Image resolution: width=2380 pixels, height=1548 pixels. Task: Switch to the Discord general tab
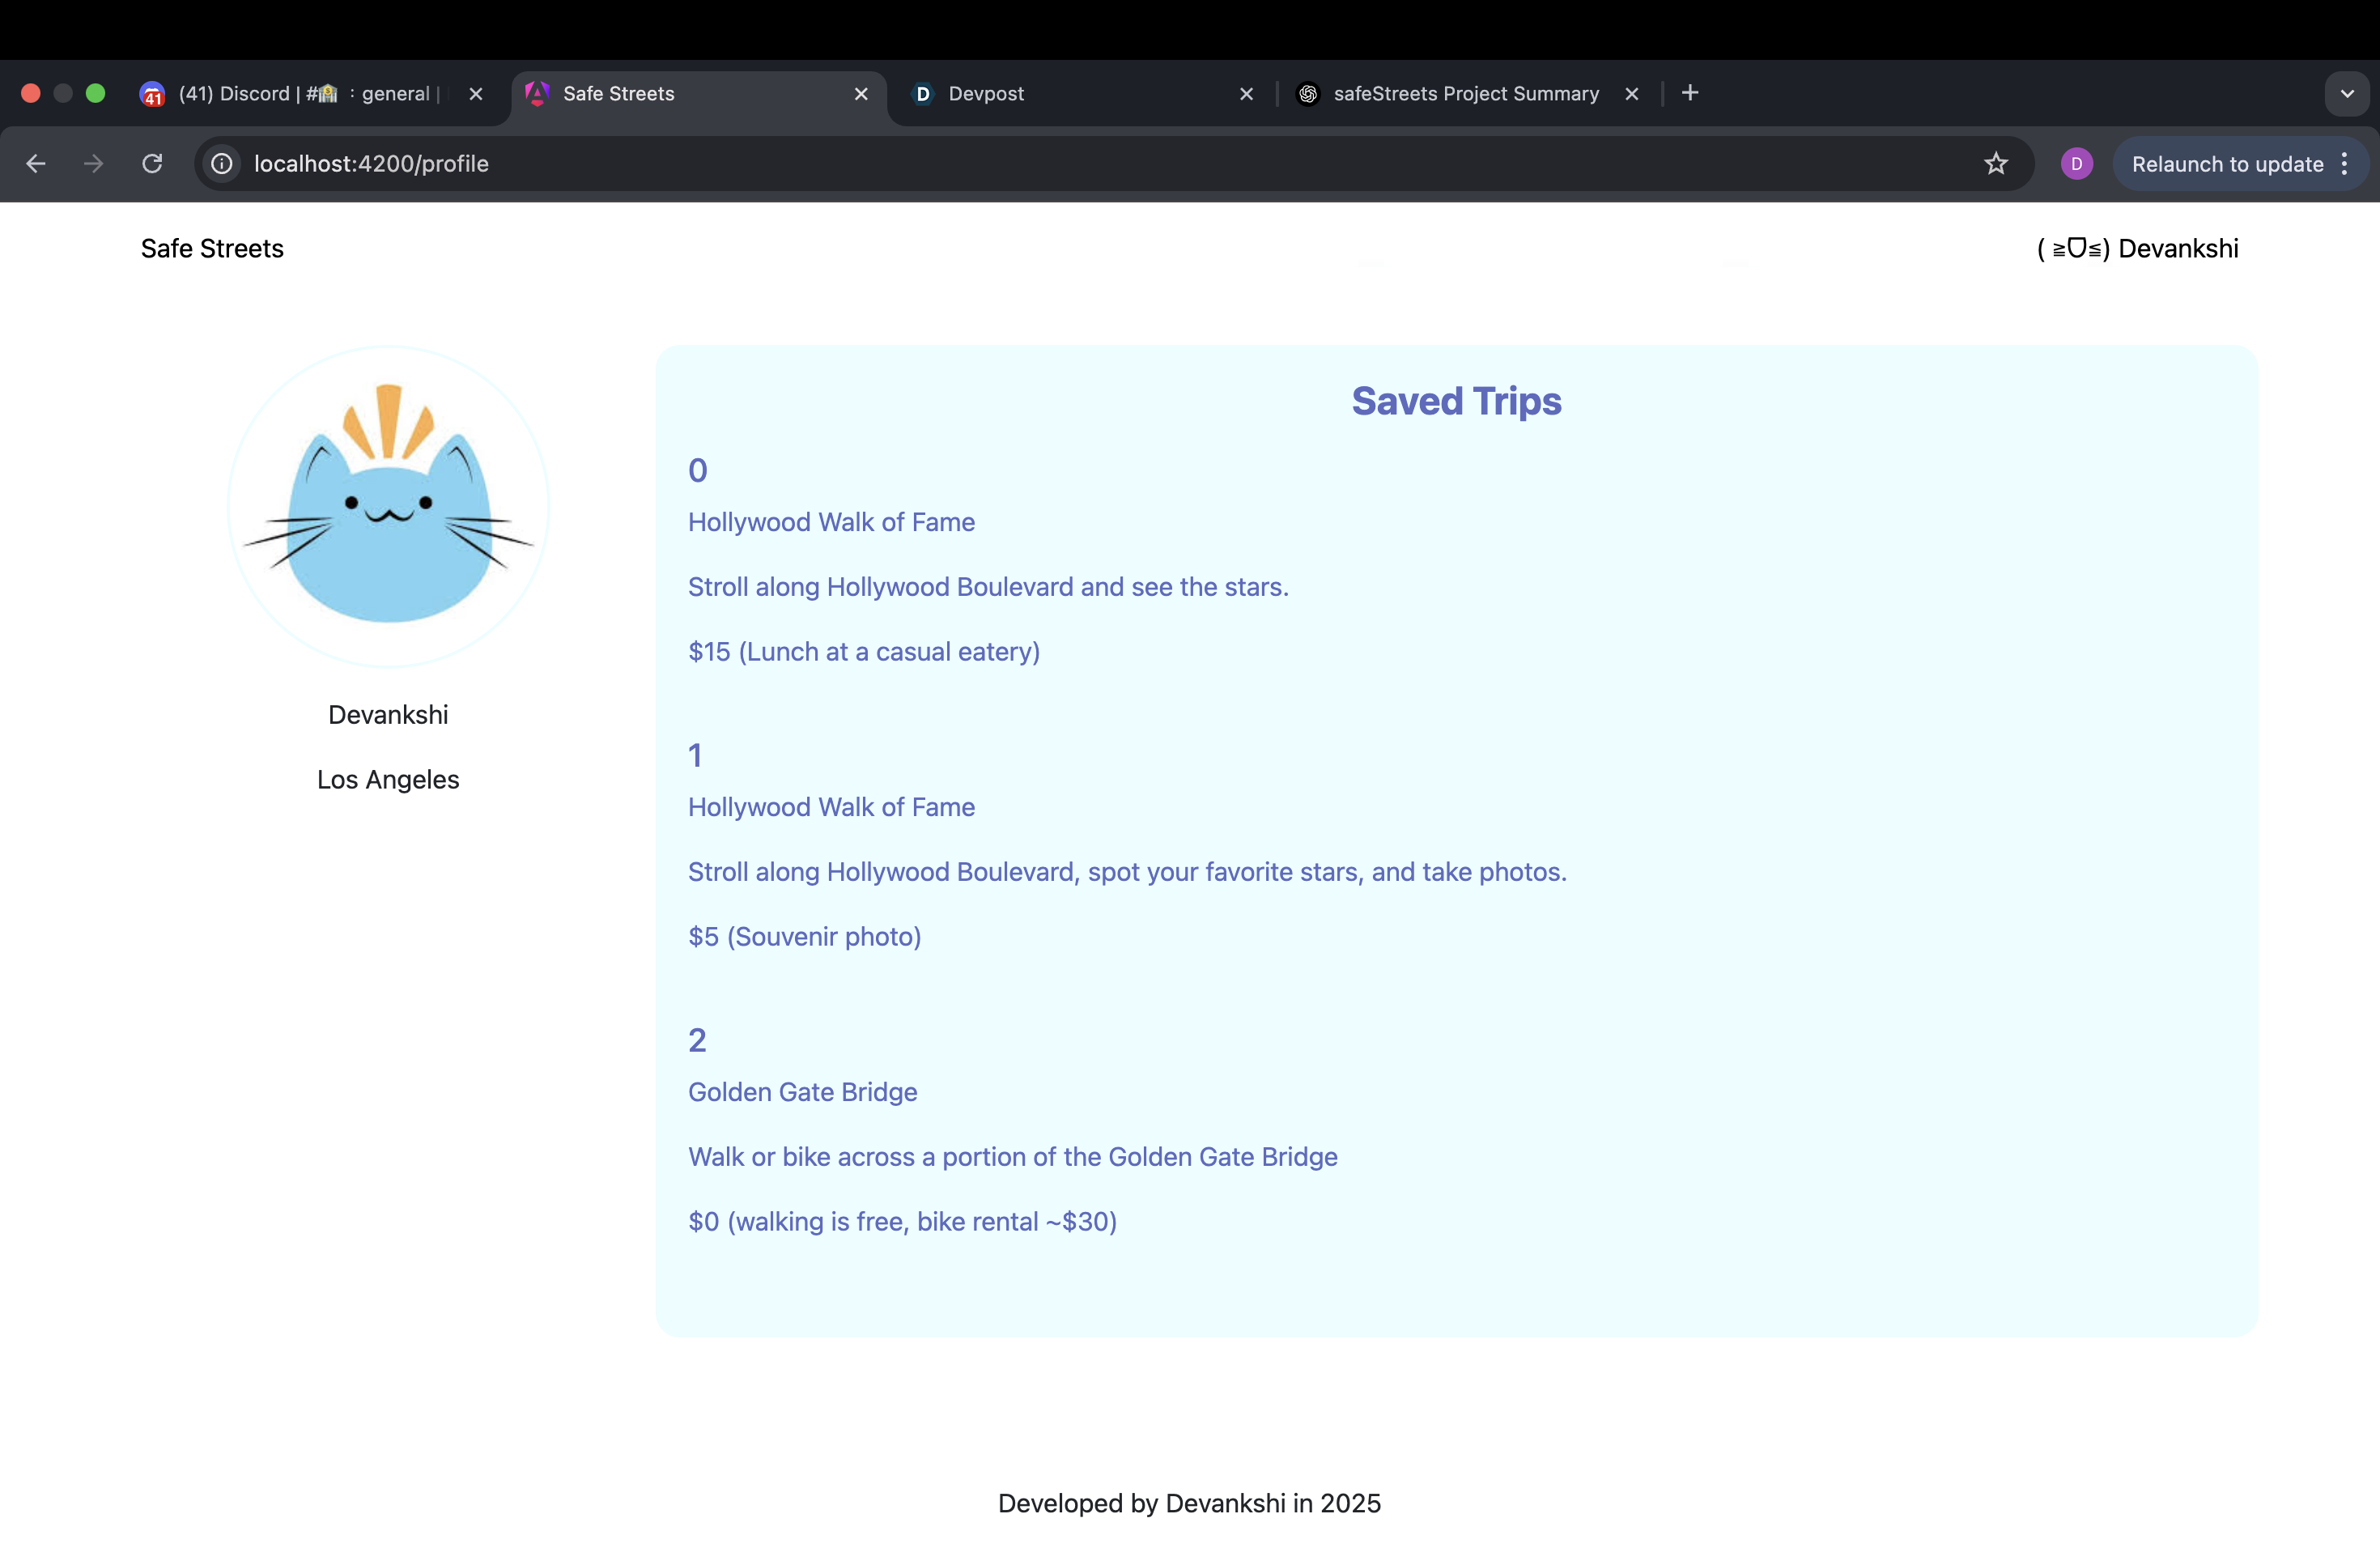[x=300, y=93]
